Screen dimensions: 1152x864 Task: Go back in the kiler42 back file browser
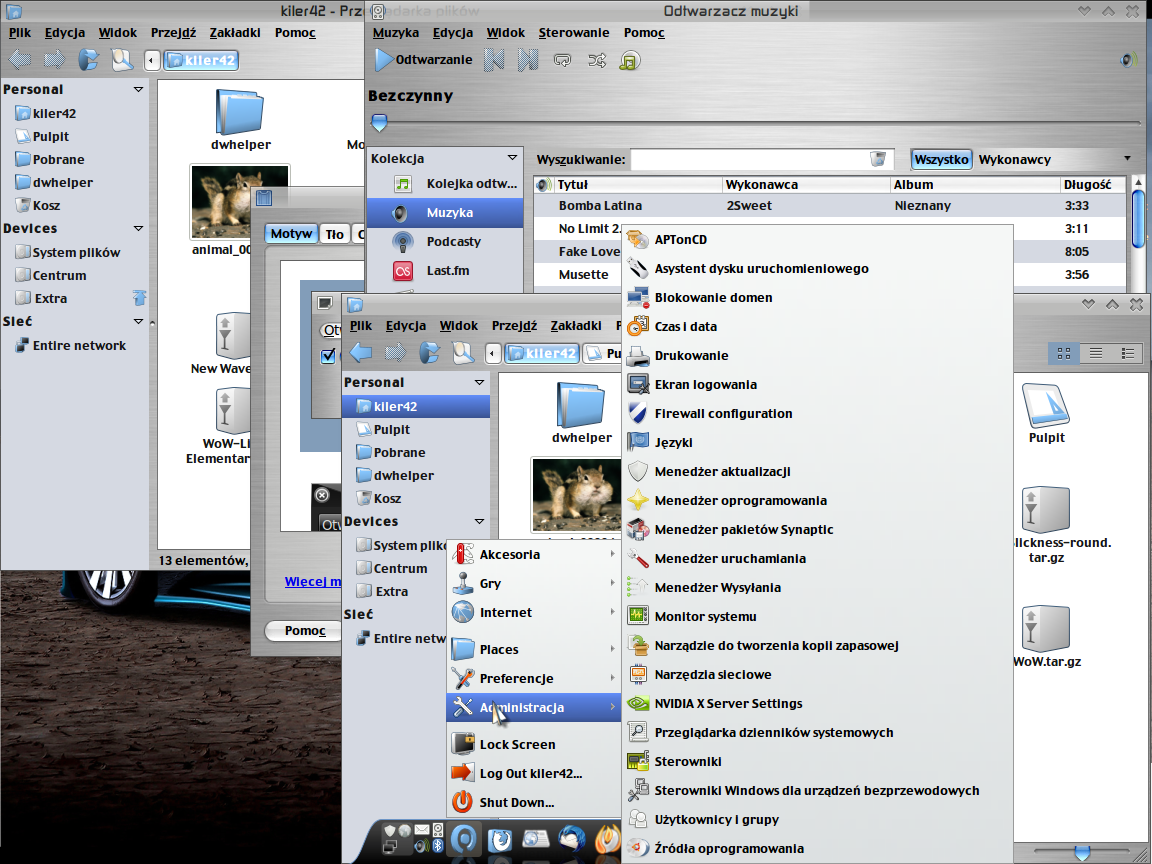20,60
